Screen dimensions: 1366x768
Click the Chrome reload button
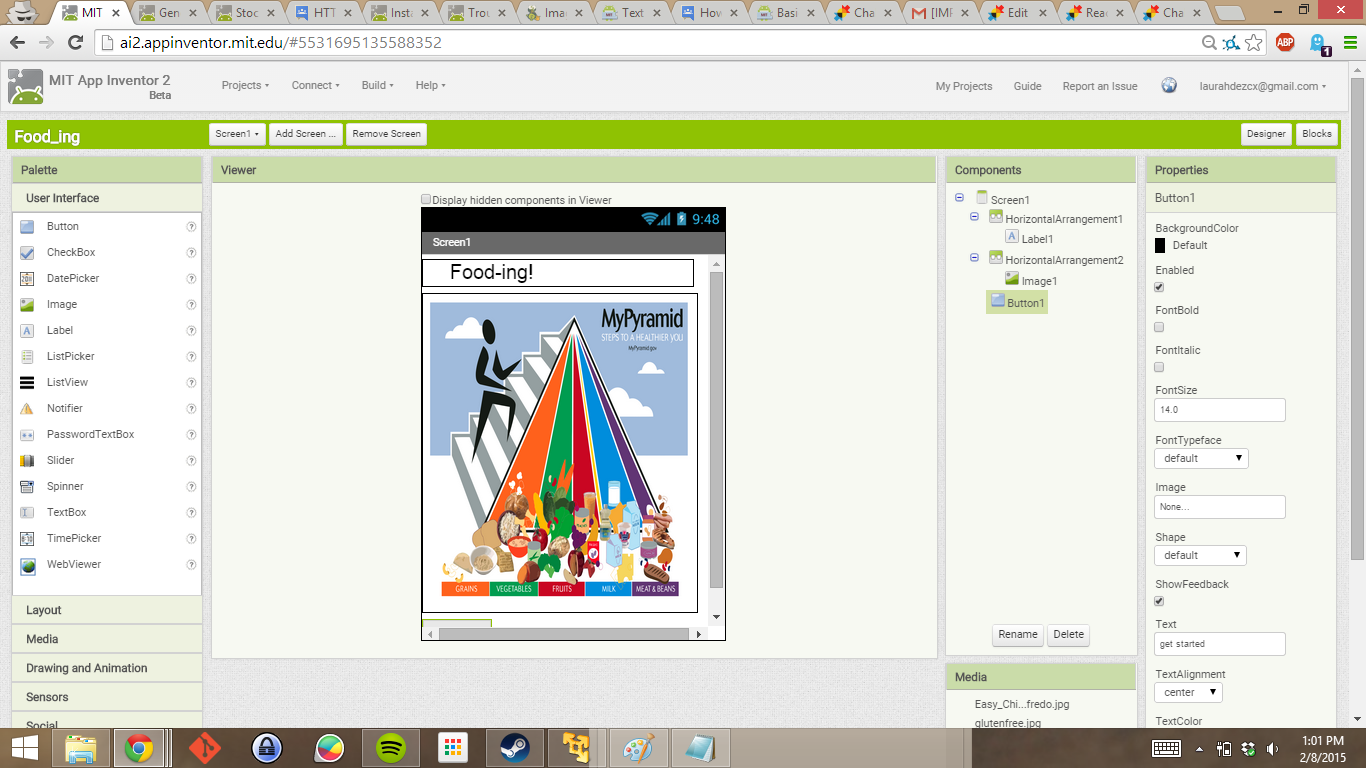point(75,43)
